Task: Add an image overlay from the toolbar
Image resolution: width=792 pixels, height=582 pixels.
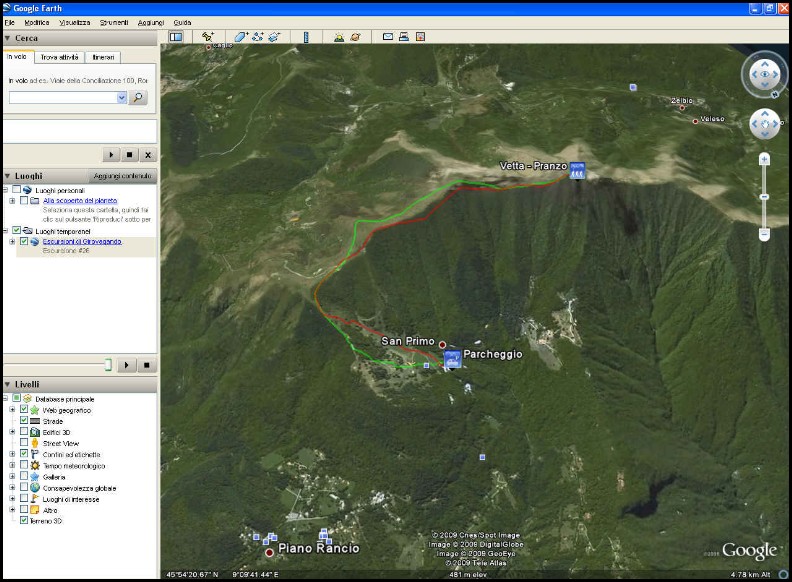Action: 274,36
